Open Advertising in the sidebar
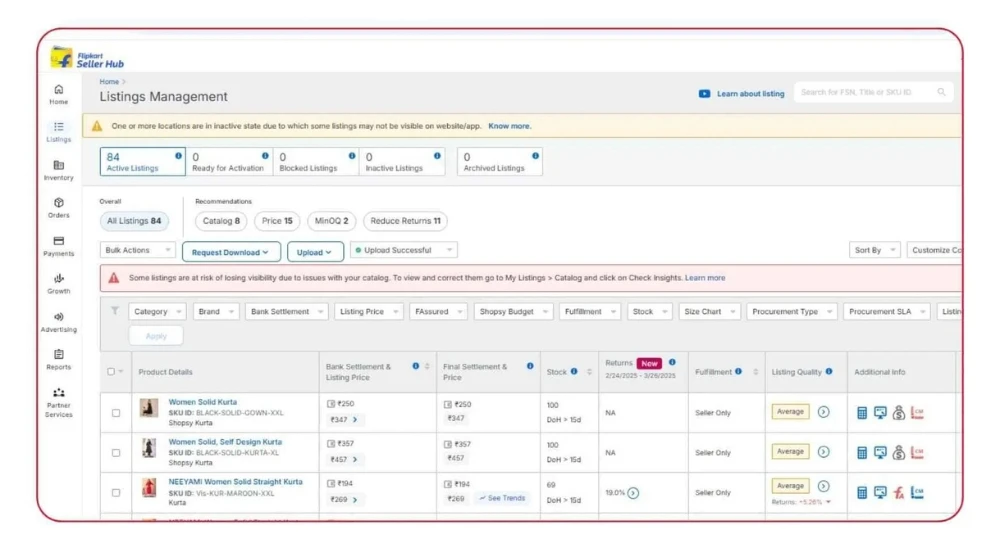 coord(59,322)
